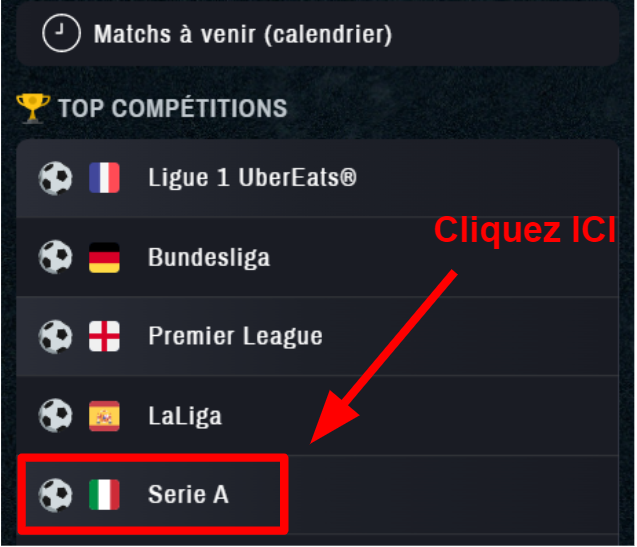Go to Premier League matches

pyautogui.click(x=235, y=336)
